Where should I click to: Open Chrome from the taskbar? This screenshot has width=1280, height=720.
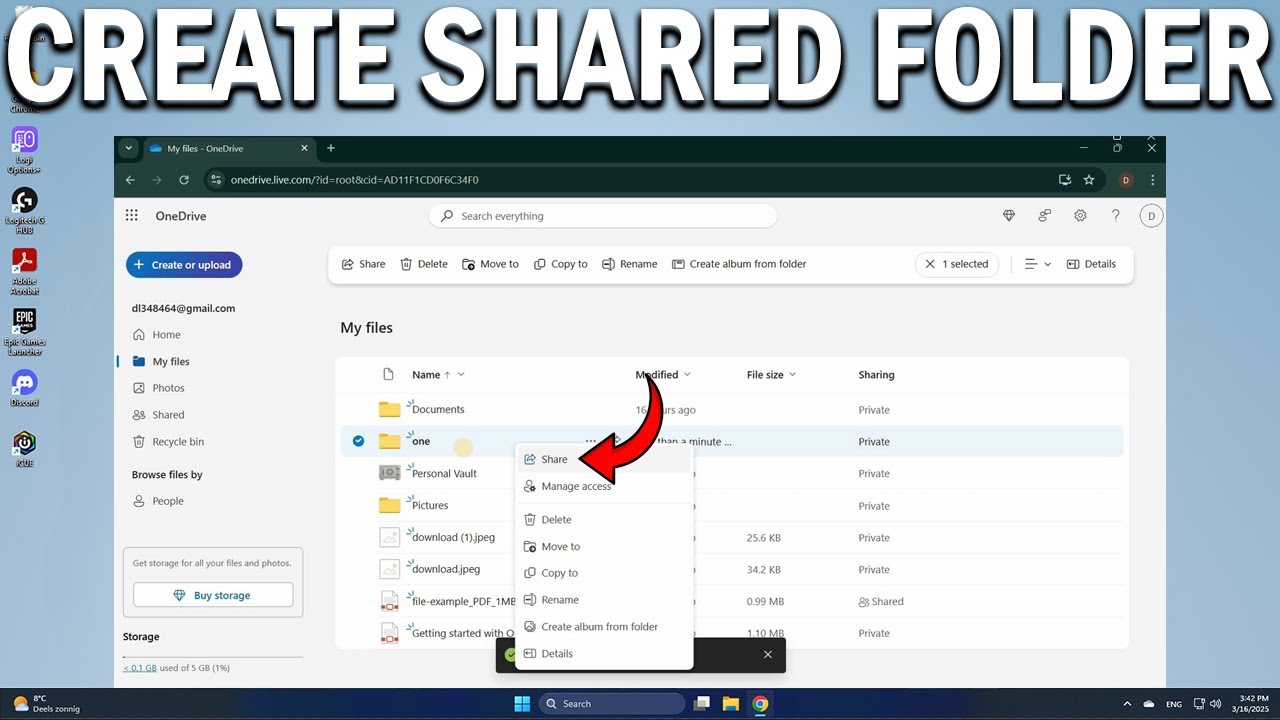(x=761, y=704)
